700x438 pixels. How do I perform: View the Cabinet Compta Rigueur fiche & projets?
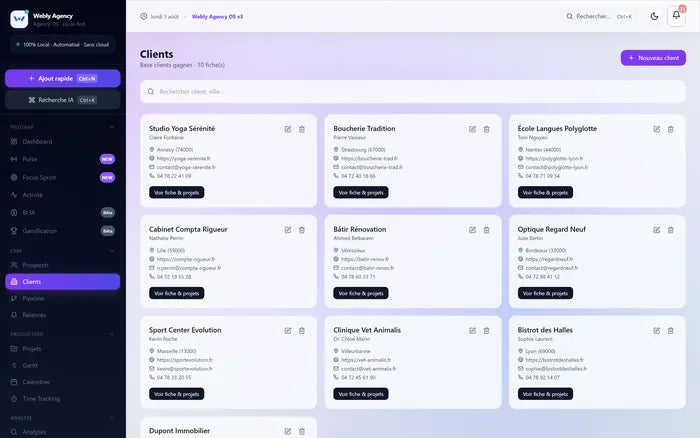coord(177,293)
